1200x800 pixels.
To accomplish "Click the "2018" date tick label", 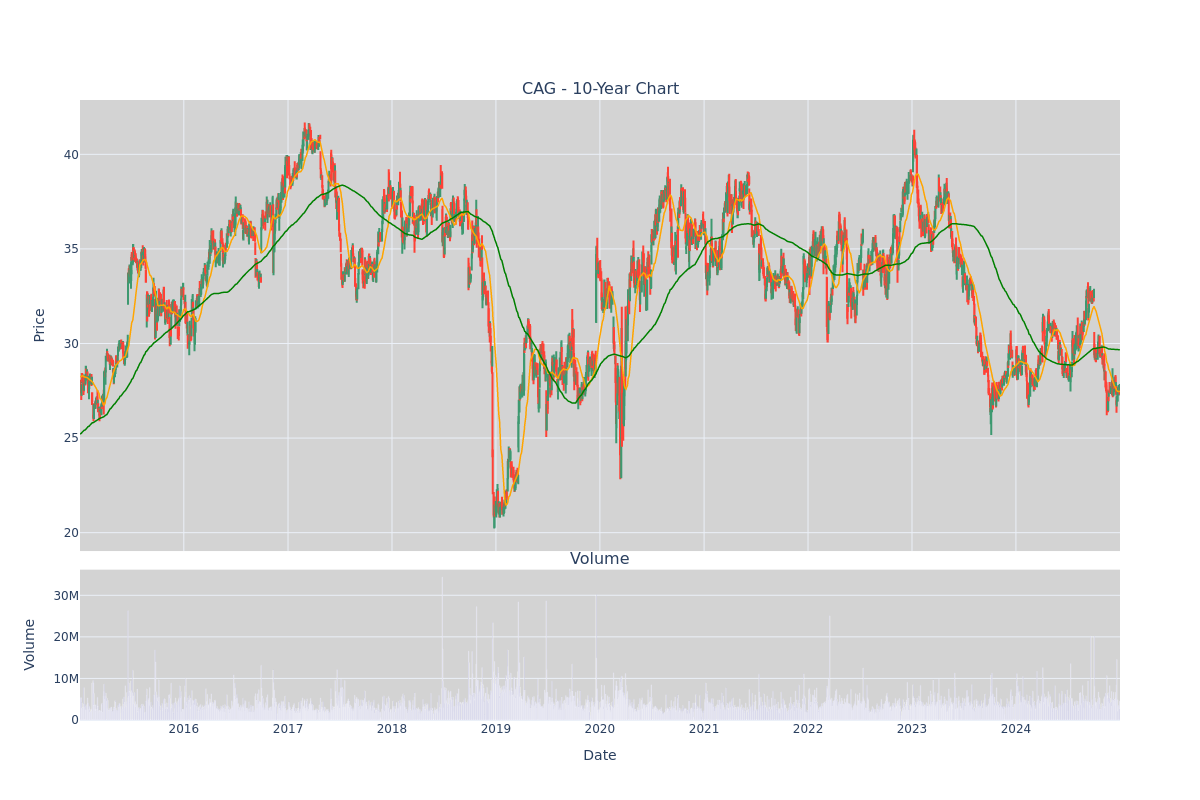I will point(392,730).
